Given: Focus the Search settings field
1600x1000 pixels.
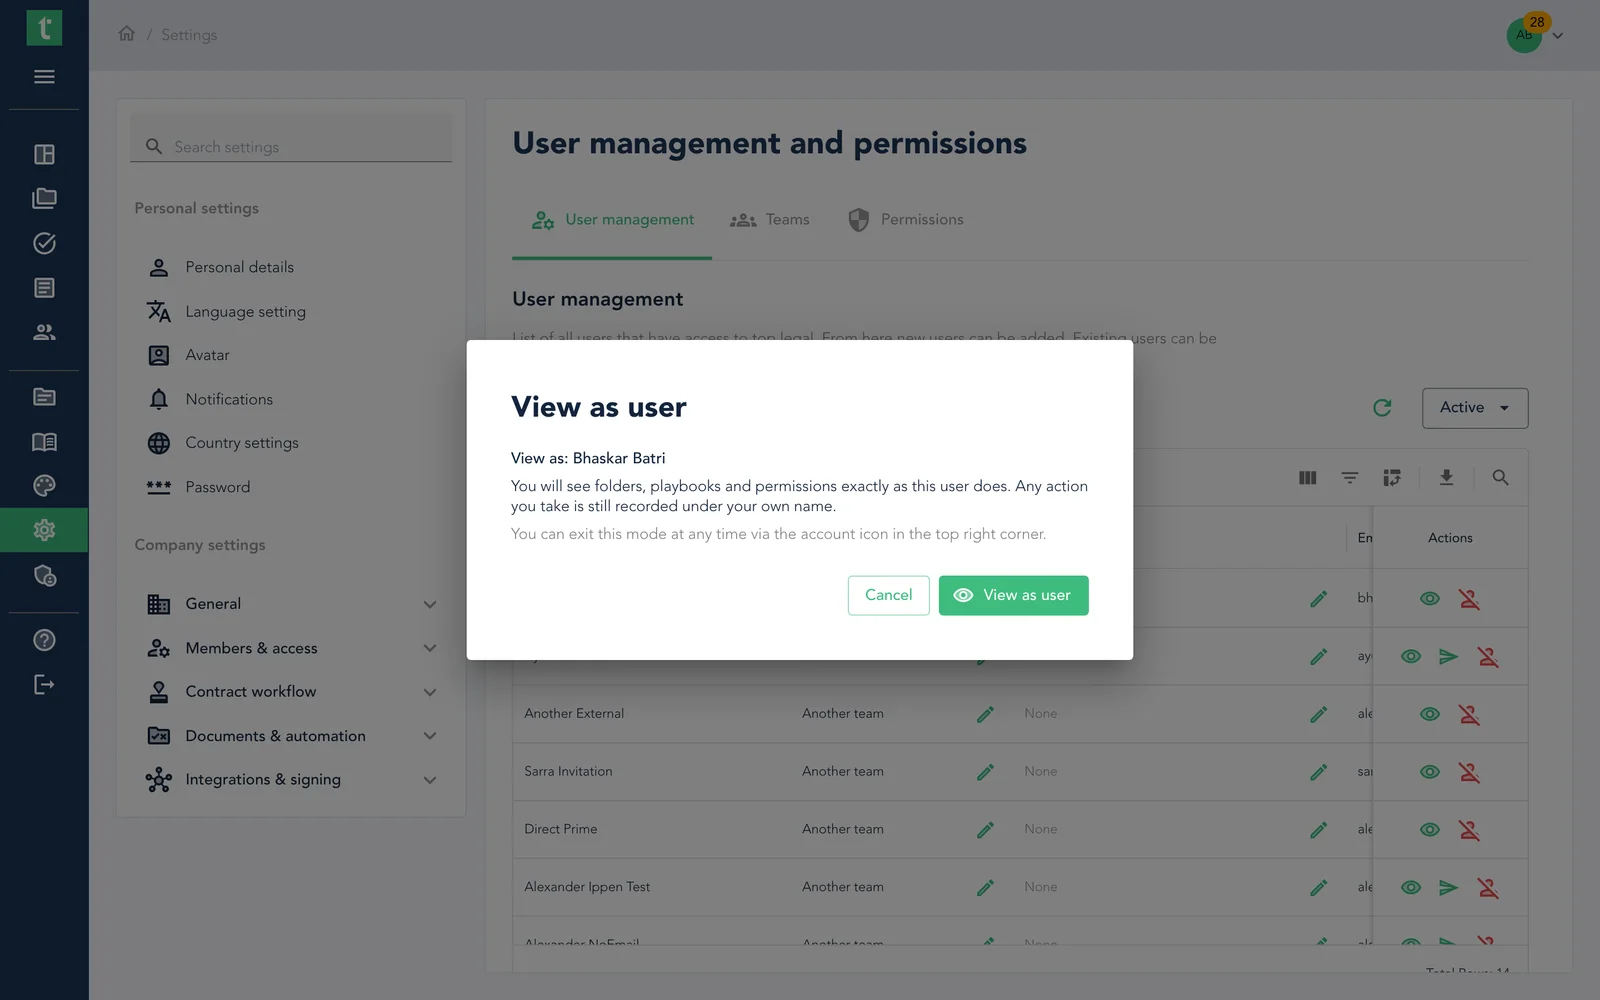Looking at the screenshot, I should coord(291,146).
